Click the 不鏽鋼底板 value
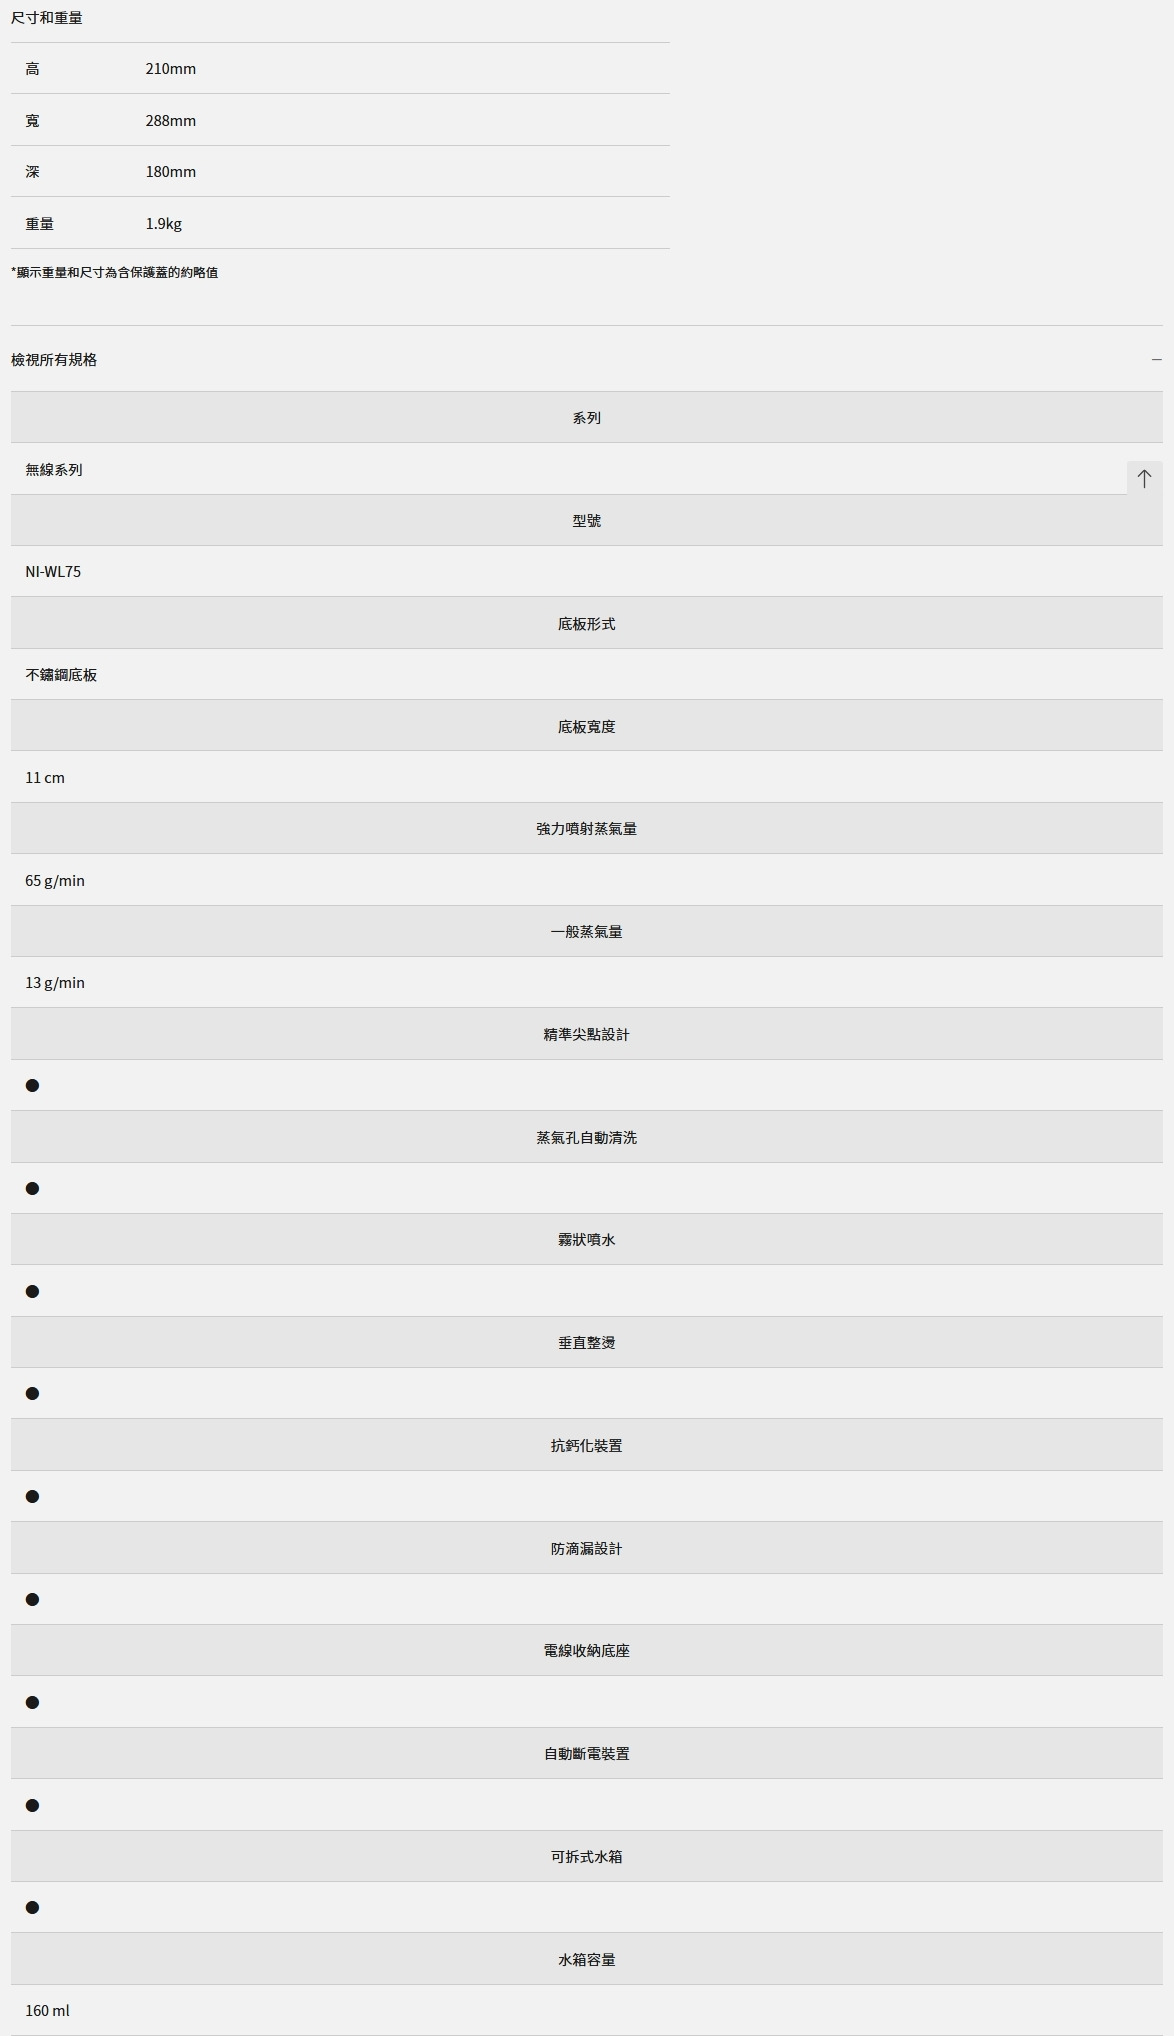 [x=61, y=675]
